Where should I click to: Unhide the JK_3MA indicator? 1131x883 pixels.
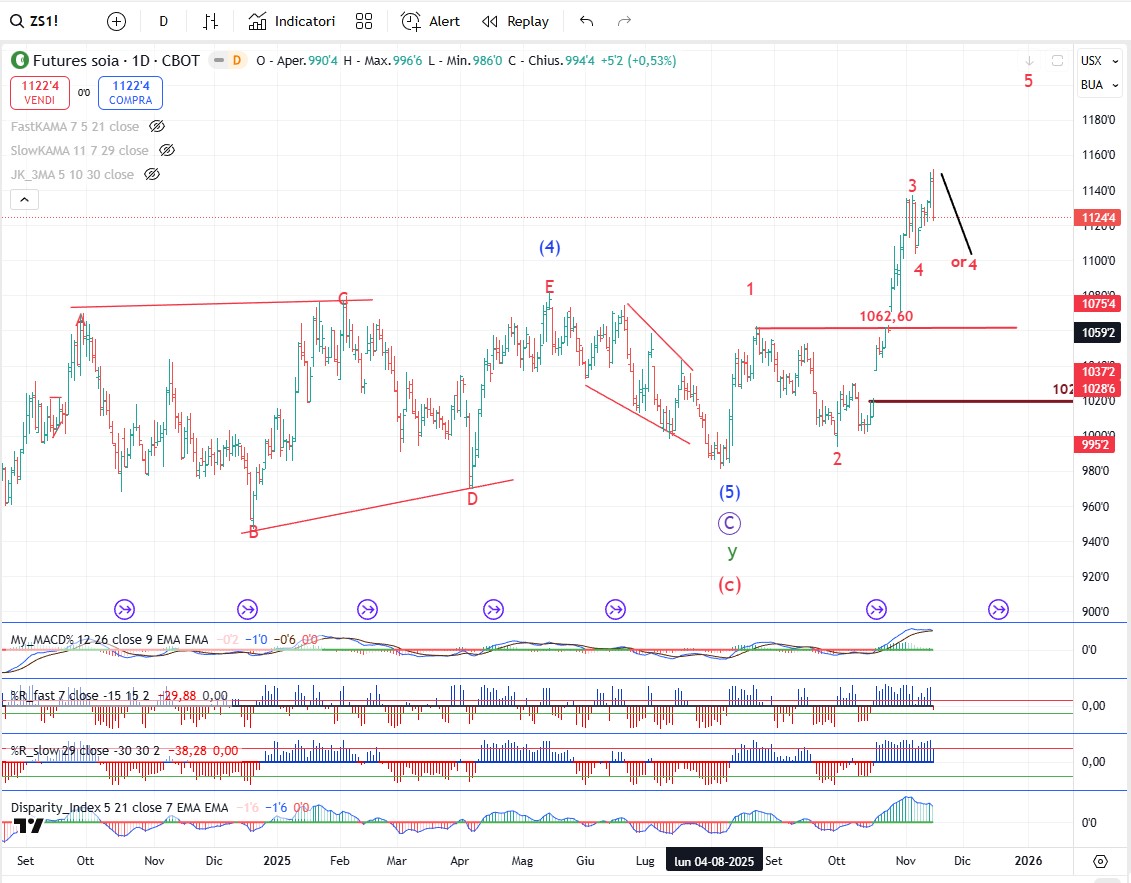coord(152,174)
